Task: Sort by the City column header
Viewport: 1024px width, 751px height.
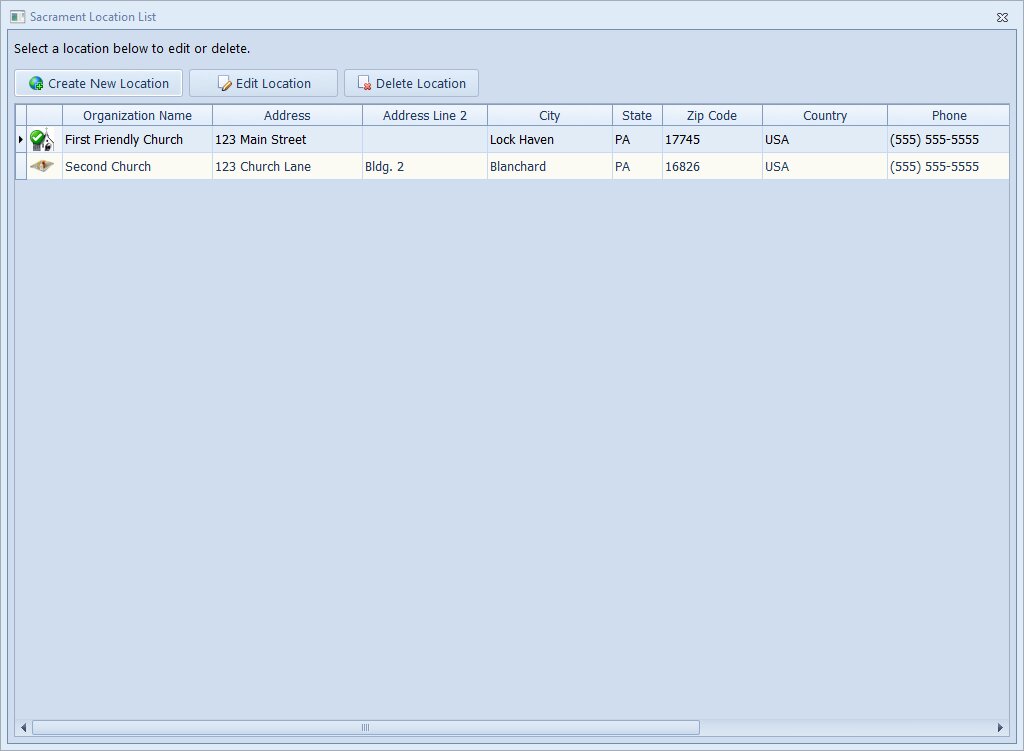Action: click(550, 116)
